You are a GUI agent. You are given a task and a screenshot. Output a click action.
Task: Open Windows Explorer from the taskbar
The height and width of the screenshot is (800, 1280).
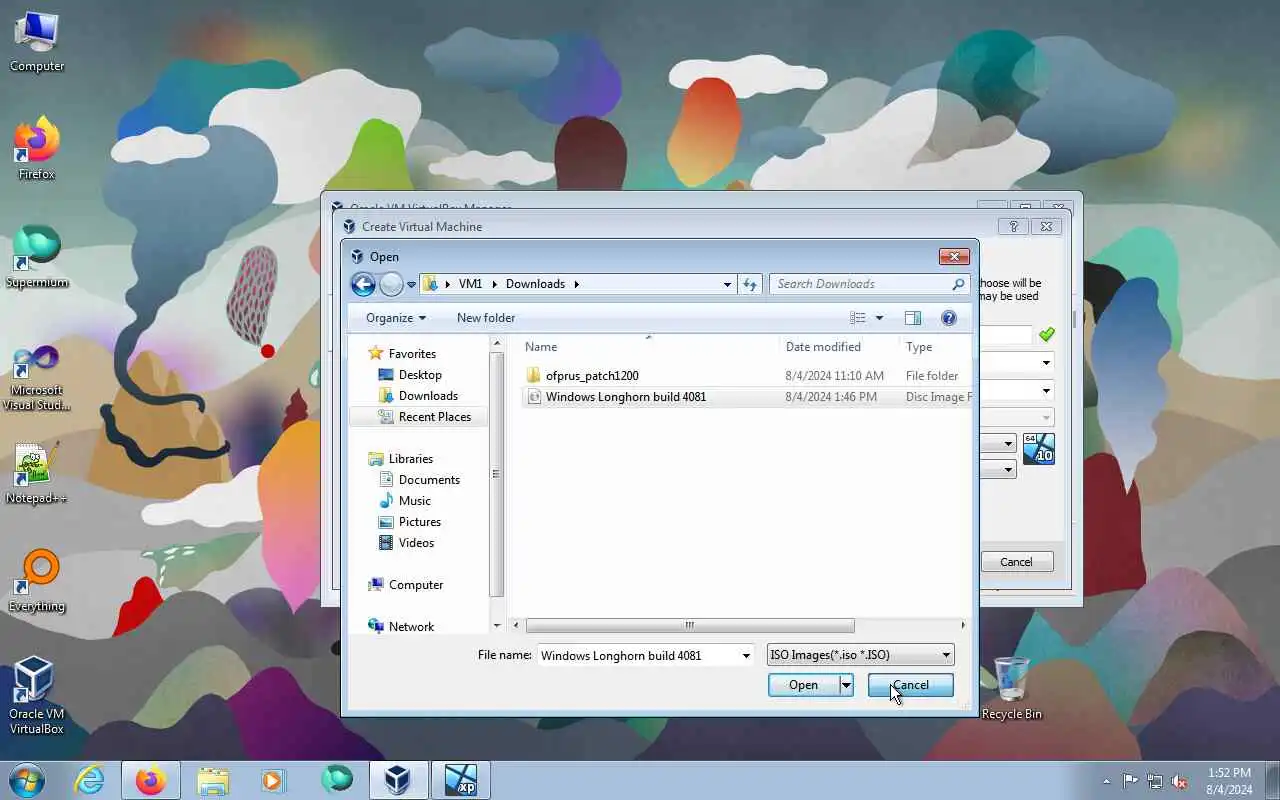coord(213,780)
